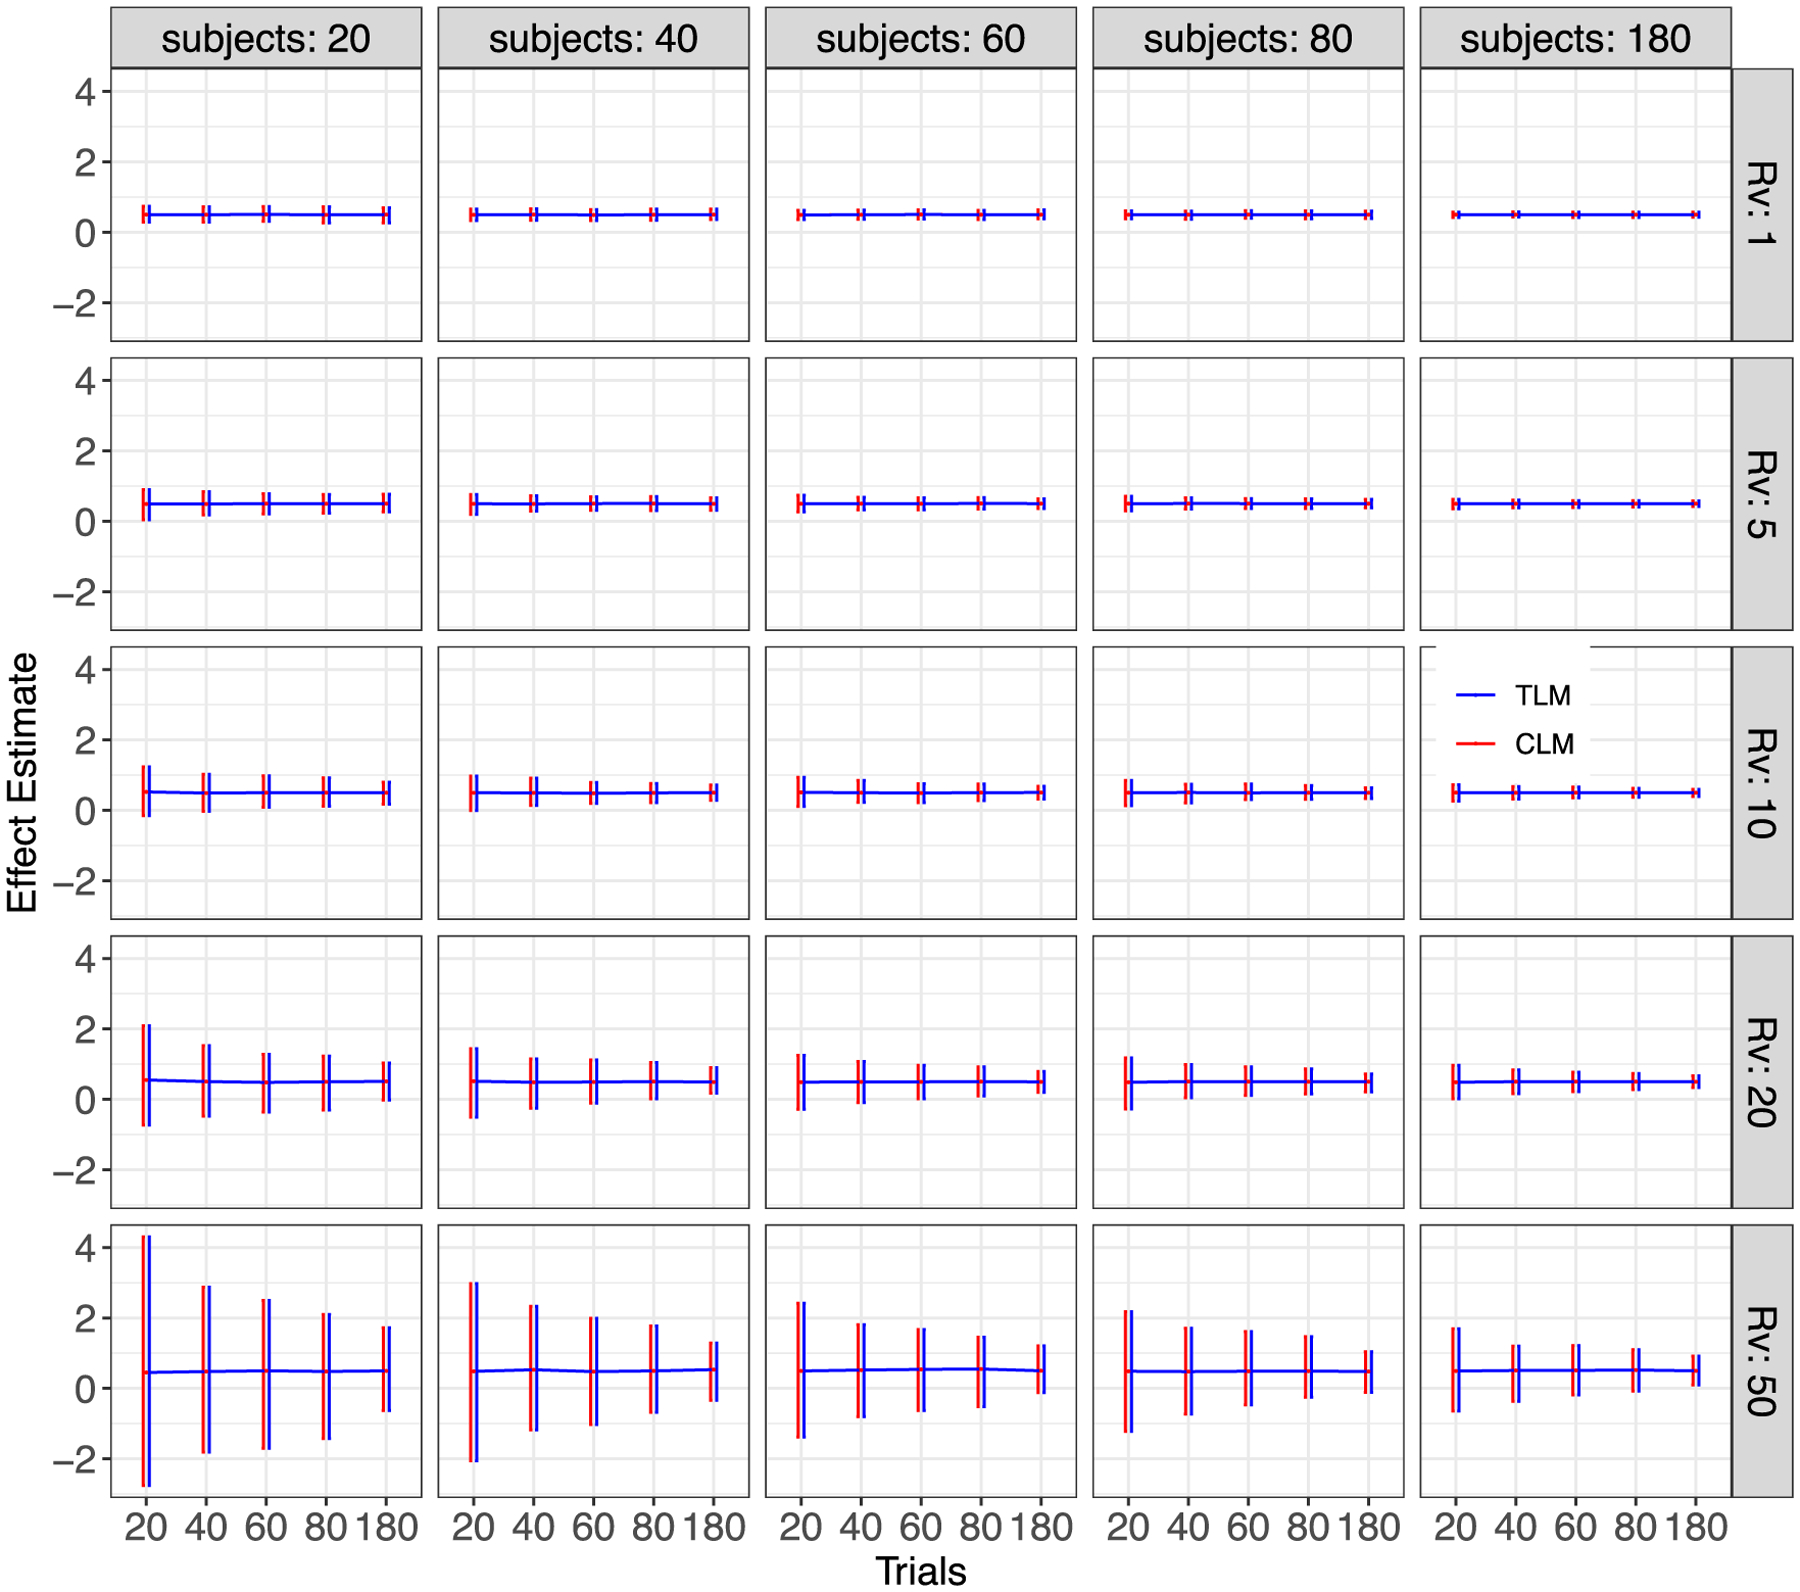
Task: Click the y-axis tick label 4 in the Rv: 1 row
Action: 86,92
